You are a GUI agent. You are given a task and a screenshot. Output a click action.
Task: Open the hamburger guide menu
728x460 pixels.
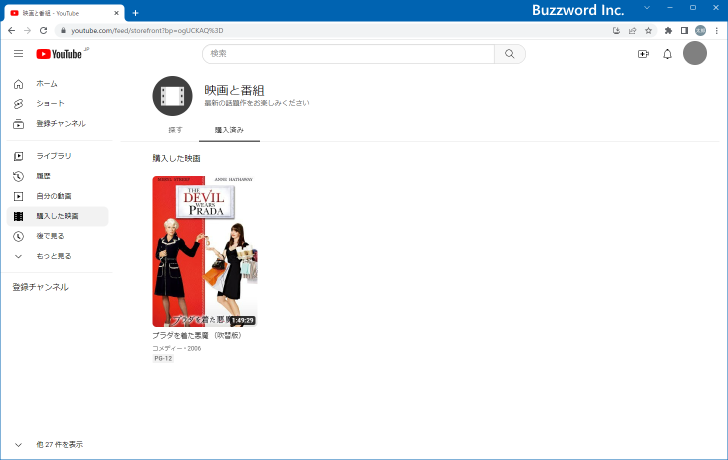(19, 54)
